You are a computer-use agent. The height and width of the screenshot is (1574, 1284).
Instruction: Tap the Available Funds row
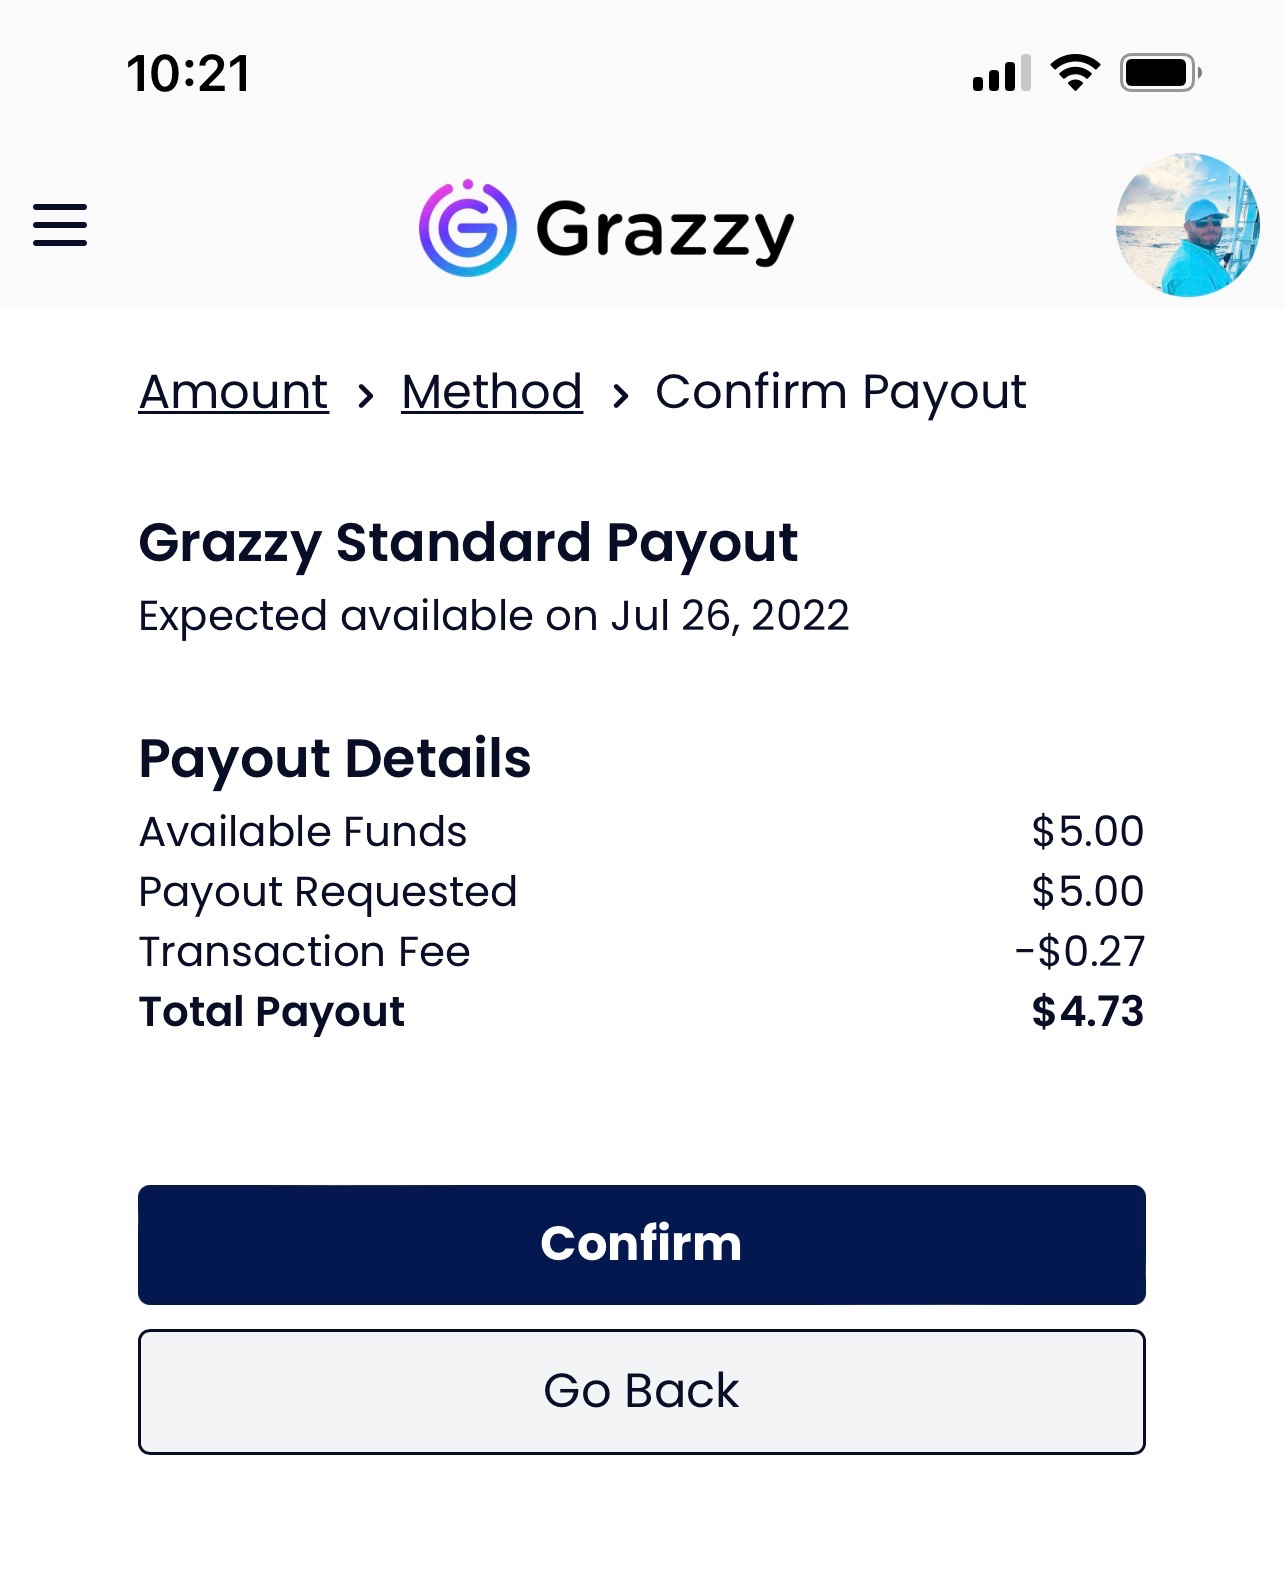pyautogui.click(x=642, y=831)
